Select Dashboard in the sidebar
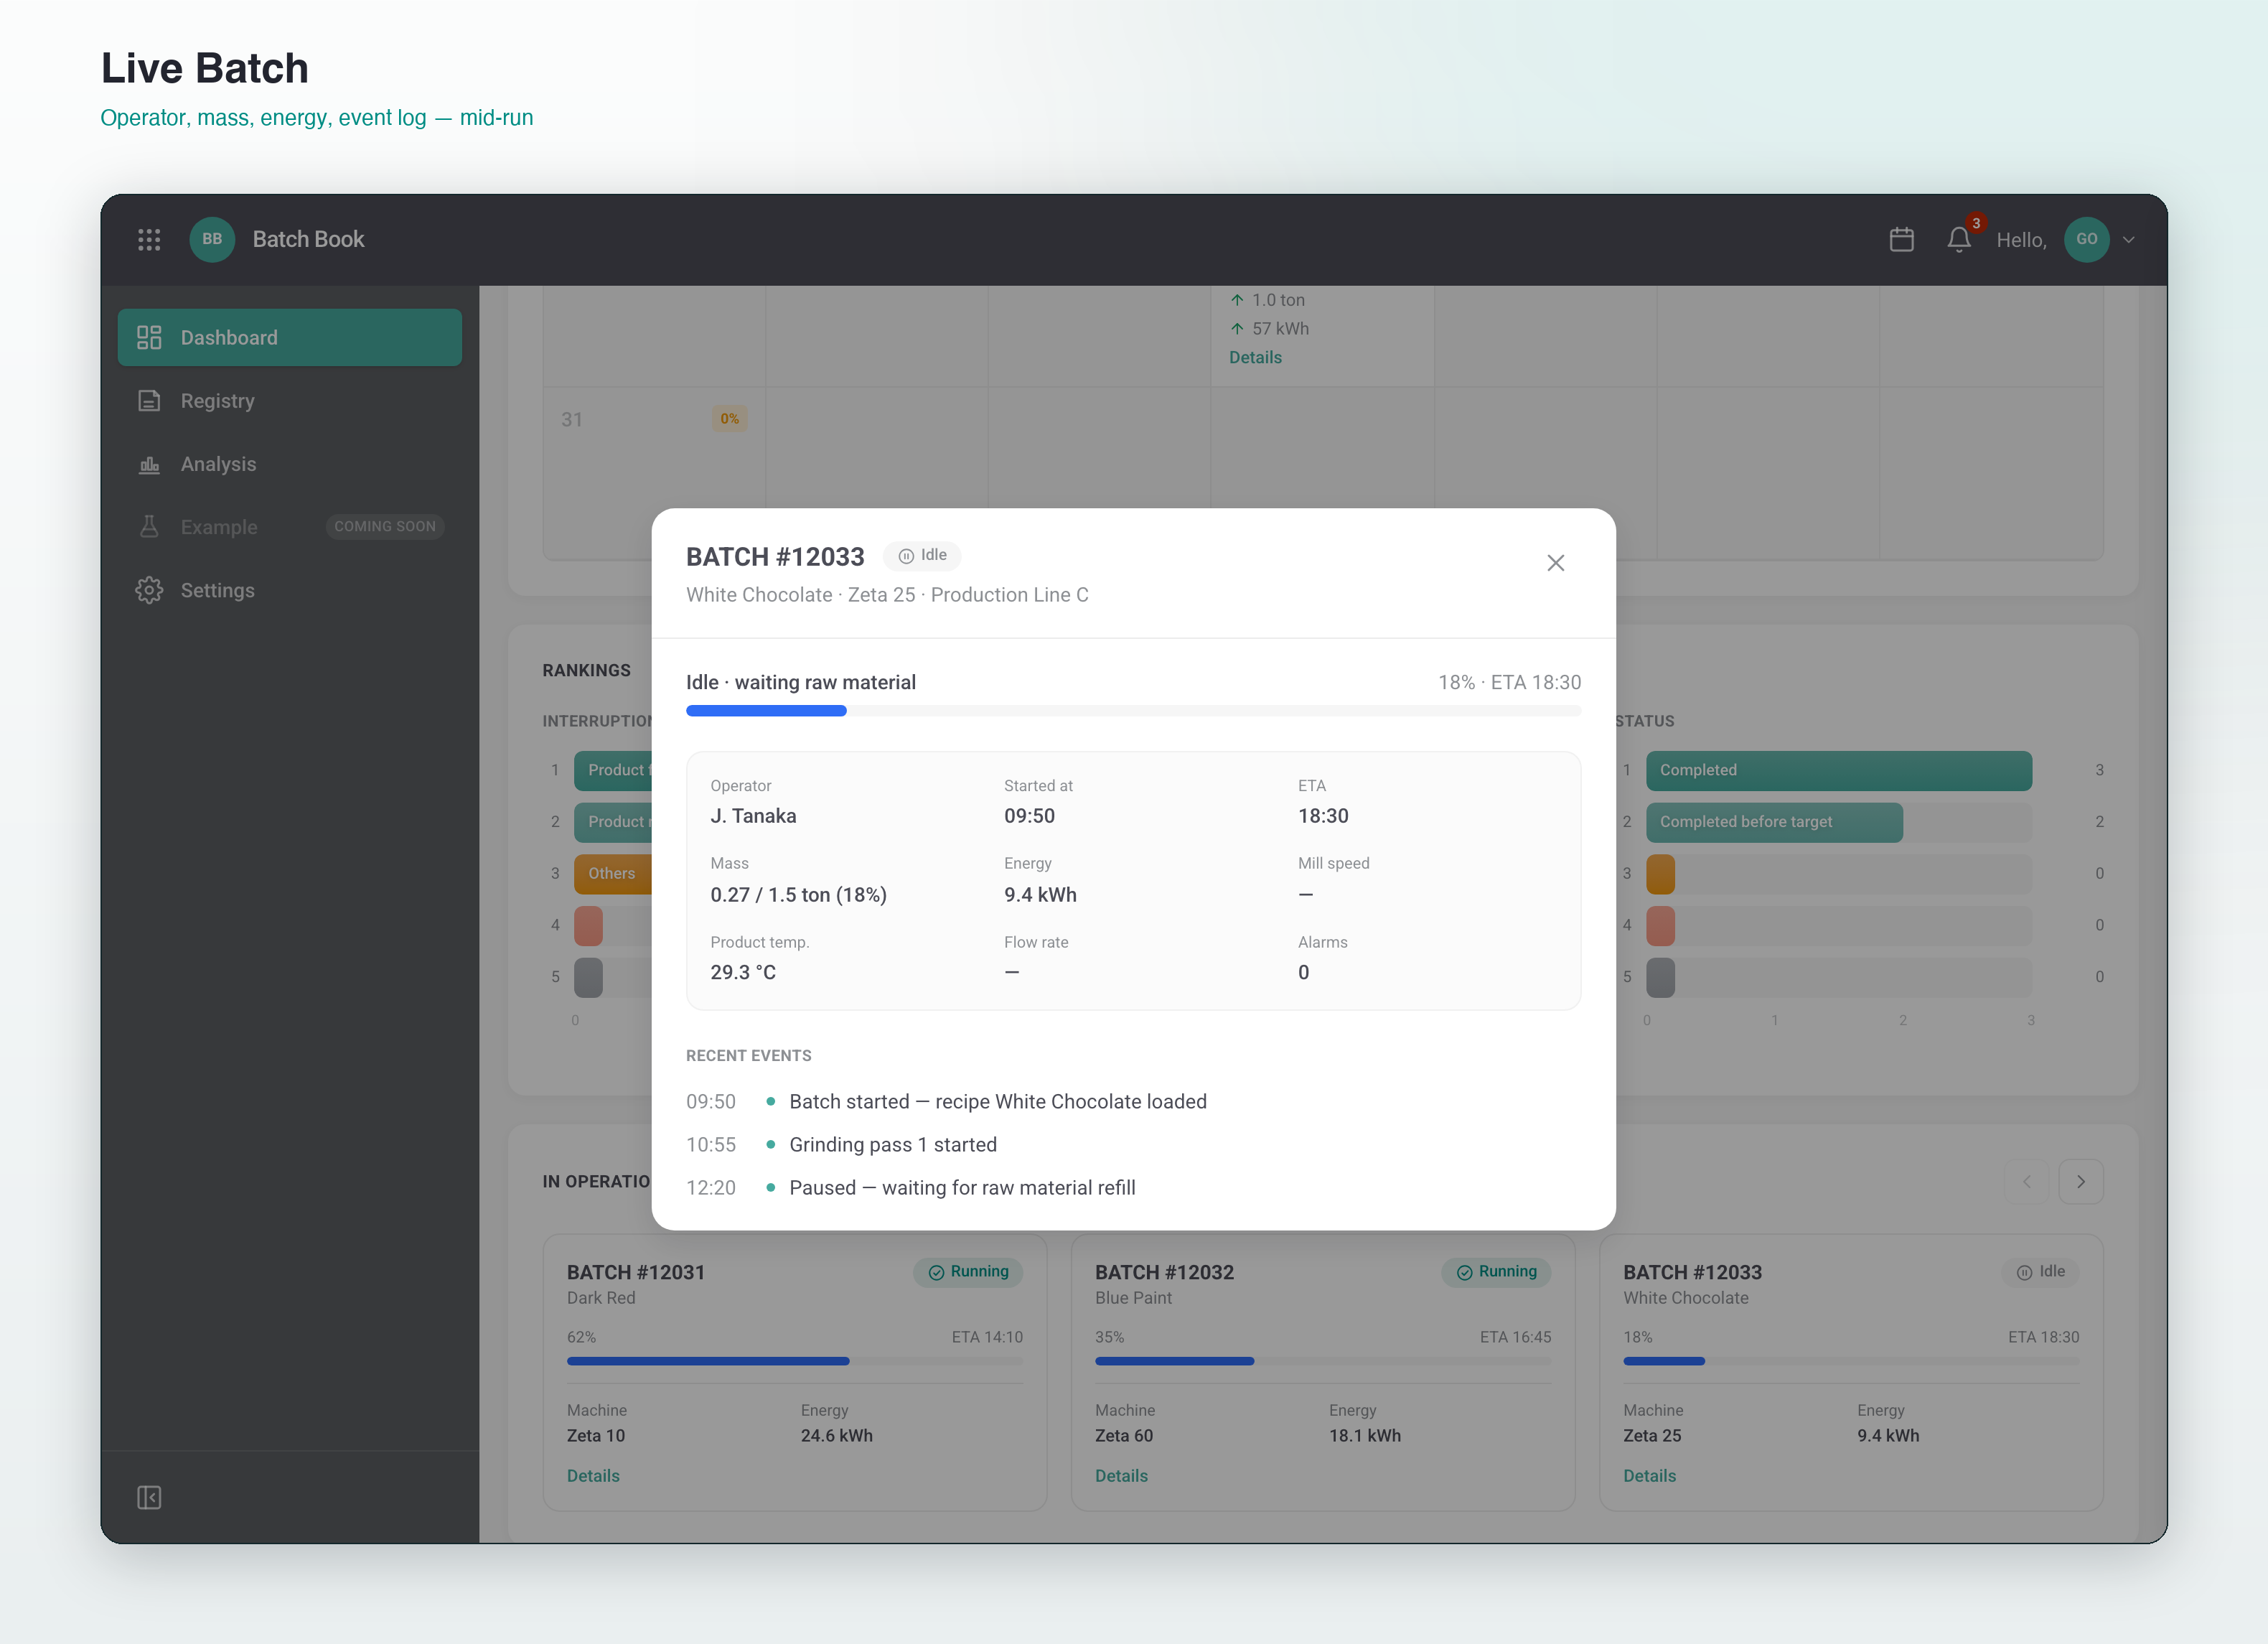 coord(290,338)
